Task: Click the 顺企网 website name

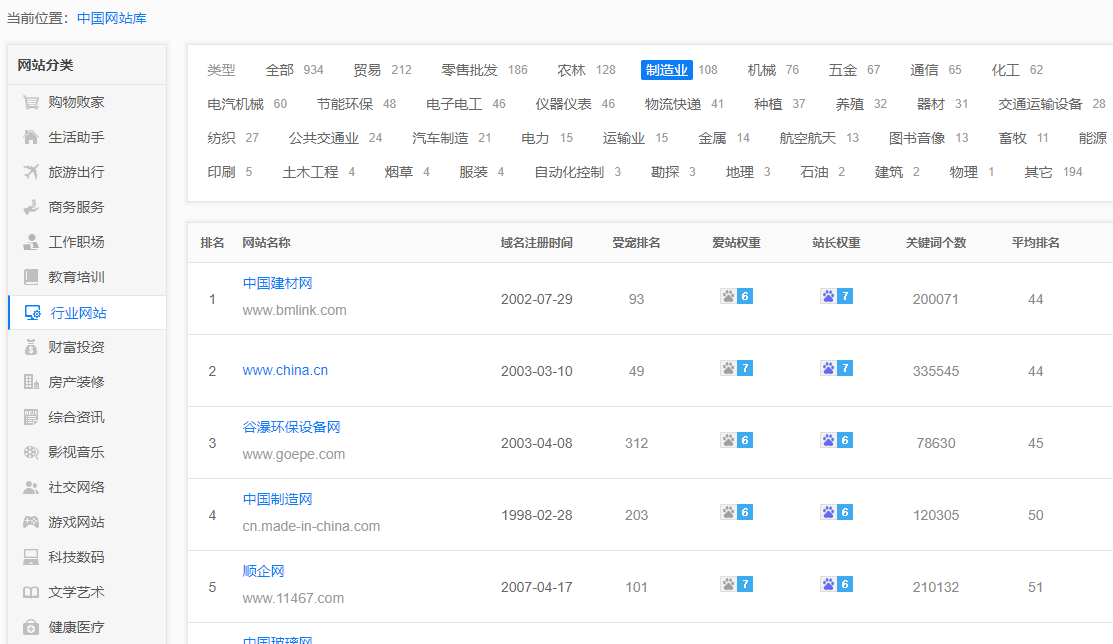Action: (263, 571)
